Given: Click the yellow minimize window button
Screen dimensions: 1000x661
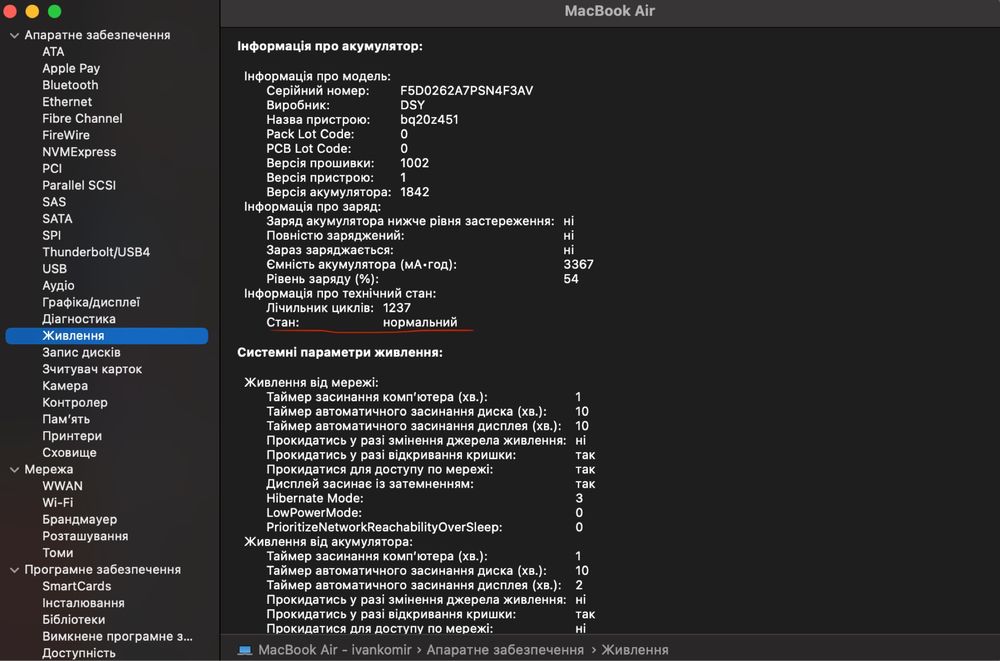Looking at the screenshot, I should click(32, 11).
